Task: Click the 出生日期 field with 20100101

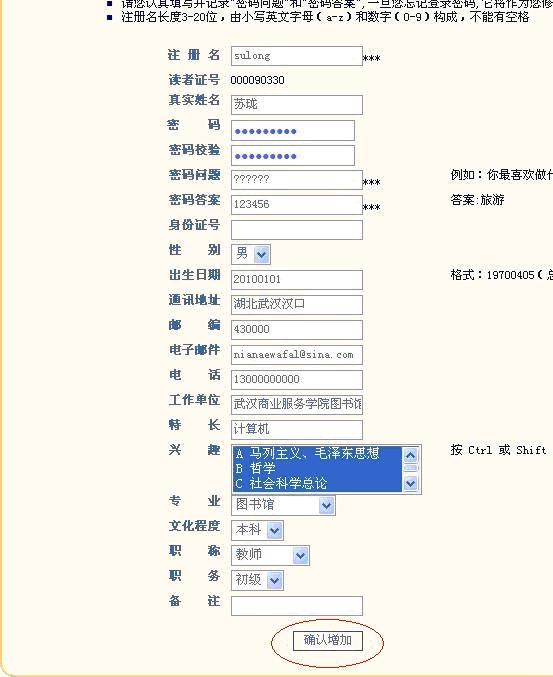Action: click(297, 280)
